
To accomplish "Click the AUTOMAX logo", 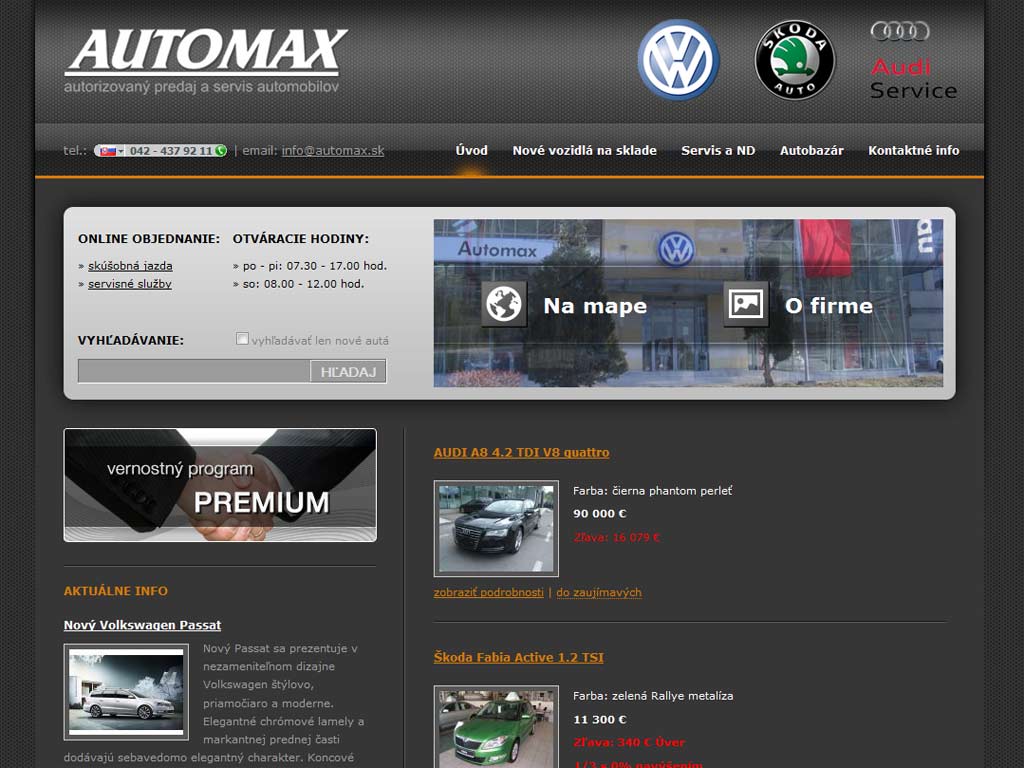I will click(206, 60).
